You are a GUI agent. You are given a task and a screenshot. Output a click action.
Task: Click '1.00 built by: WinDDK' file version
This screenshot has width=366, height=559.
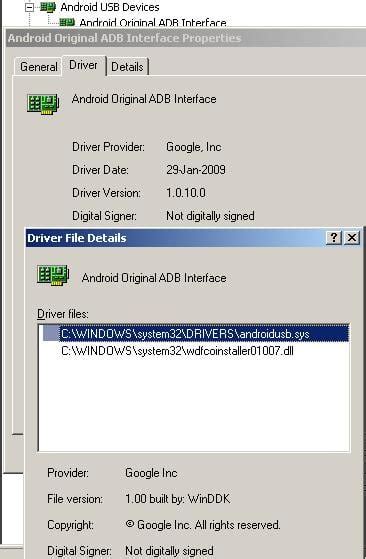click(177, 499)
